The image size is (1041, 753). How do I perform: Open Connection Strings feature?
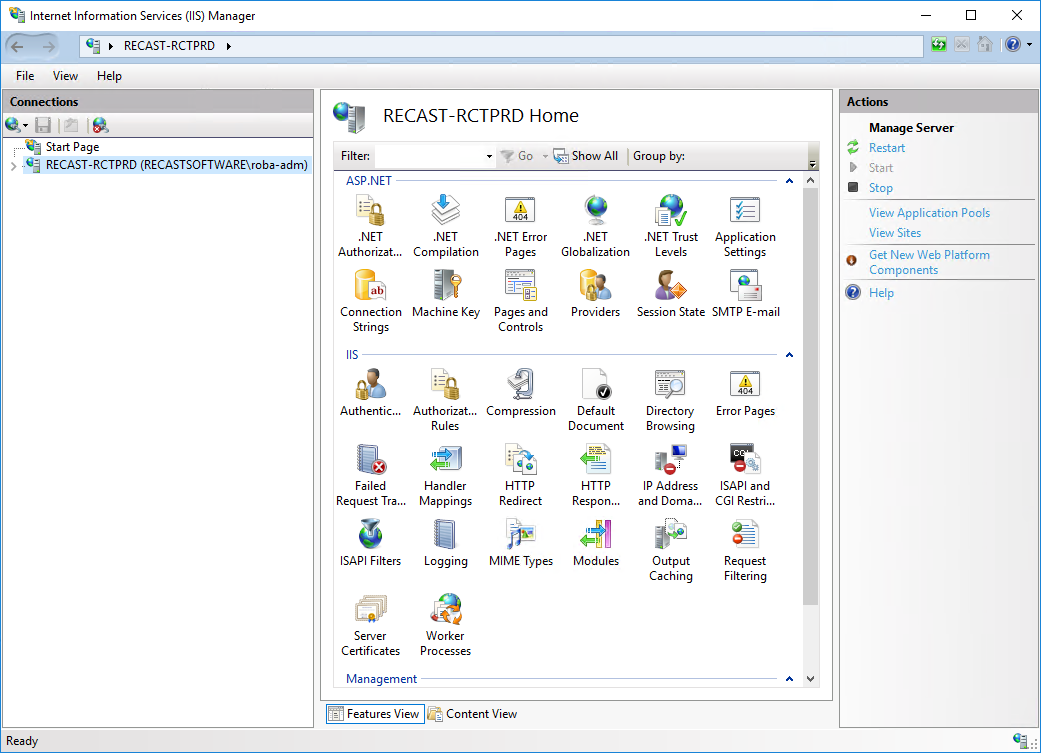coord(370,301)
